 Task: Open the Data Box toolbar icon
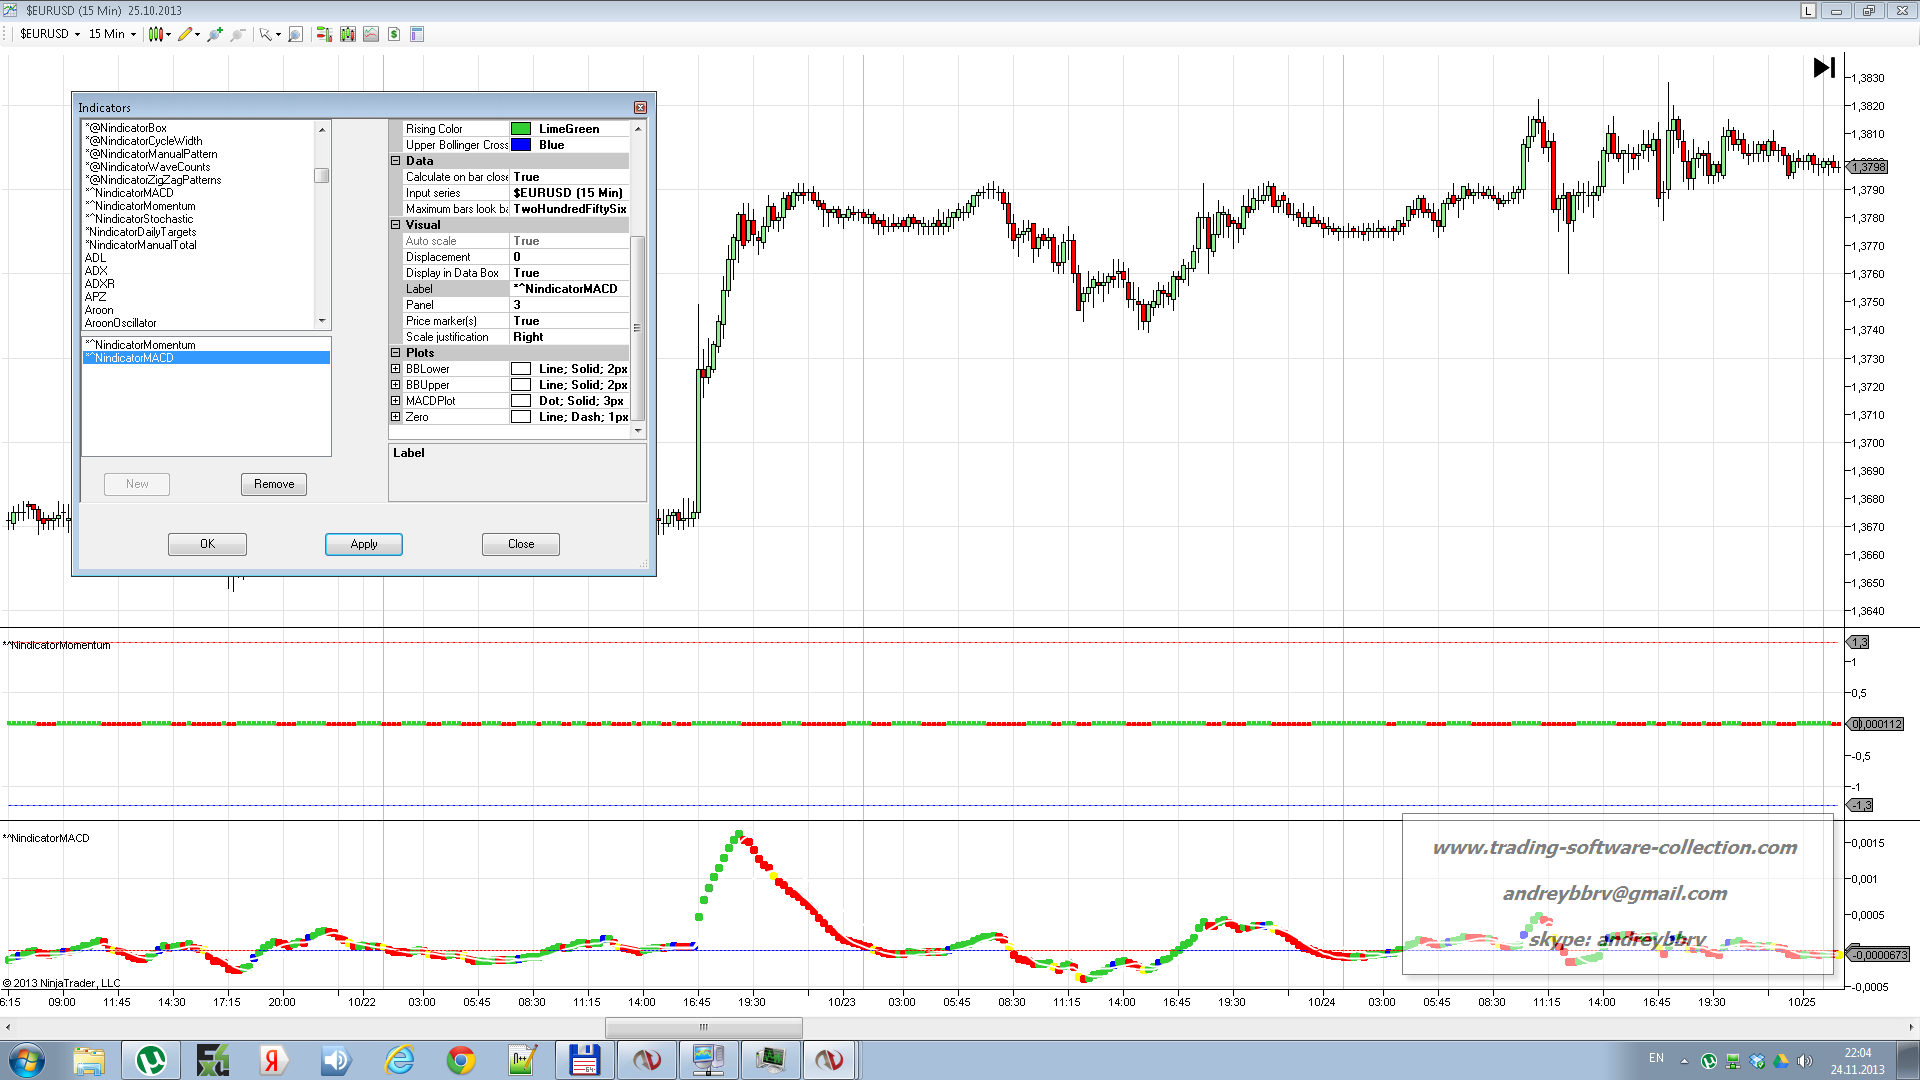pos(417,34)
